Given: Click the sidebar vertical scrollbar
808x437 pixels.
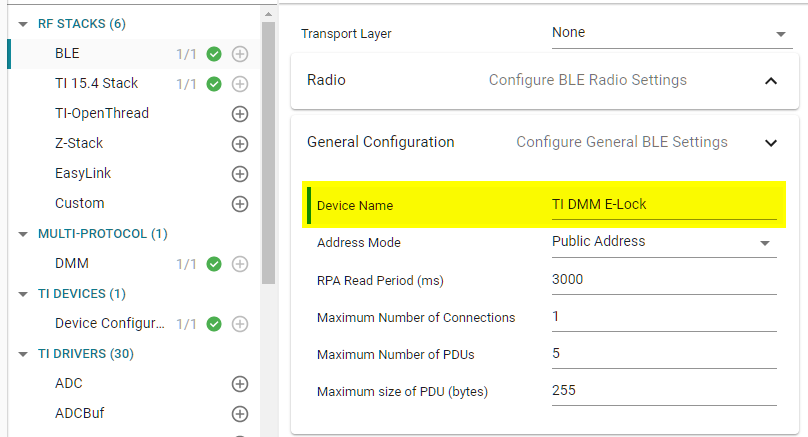Looking at the screenshot, I should [268, 150].
